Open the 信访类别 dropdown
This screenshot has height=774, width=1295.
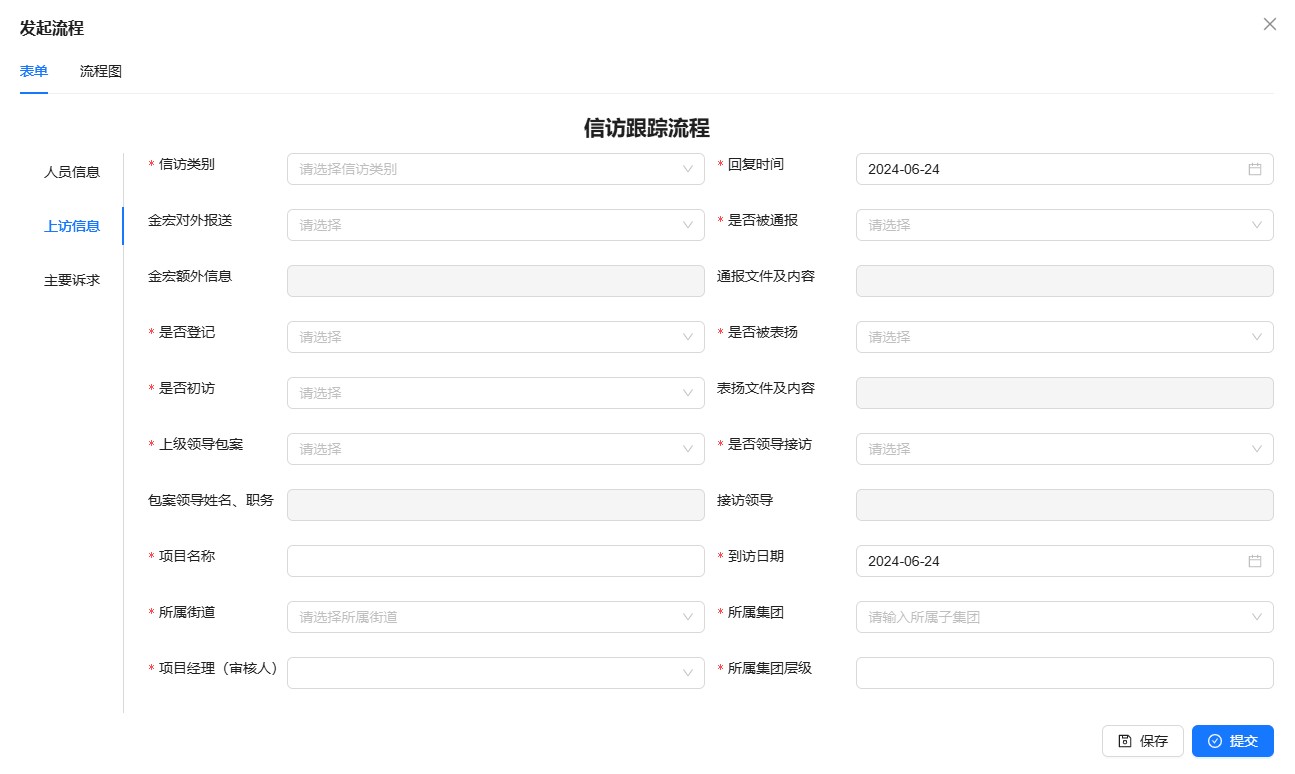(x=495, y=169)
